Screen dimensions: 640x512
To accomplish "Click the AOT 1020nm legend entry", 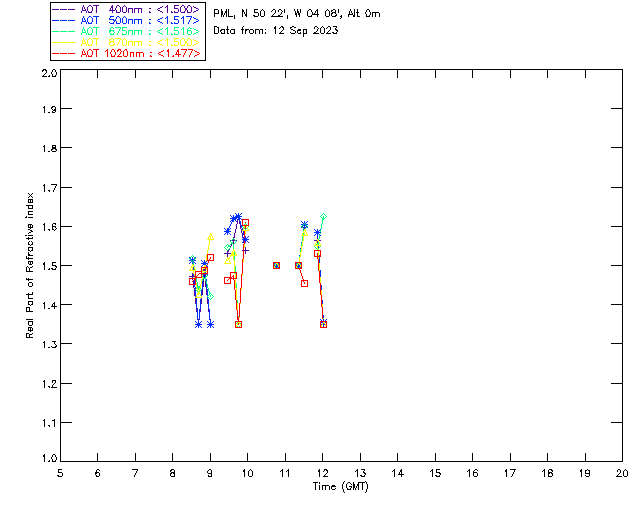I will click(x=126, y=53).
